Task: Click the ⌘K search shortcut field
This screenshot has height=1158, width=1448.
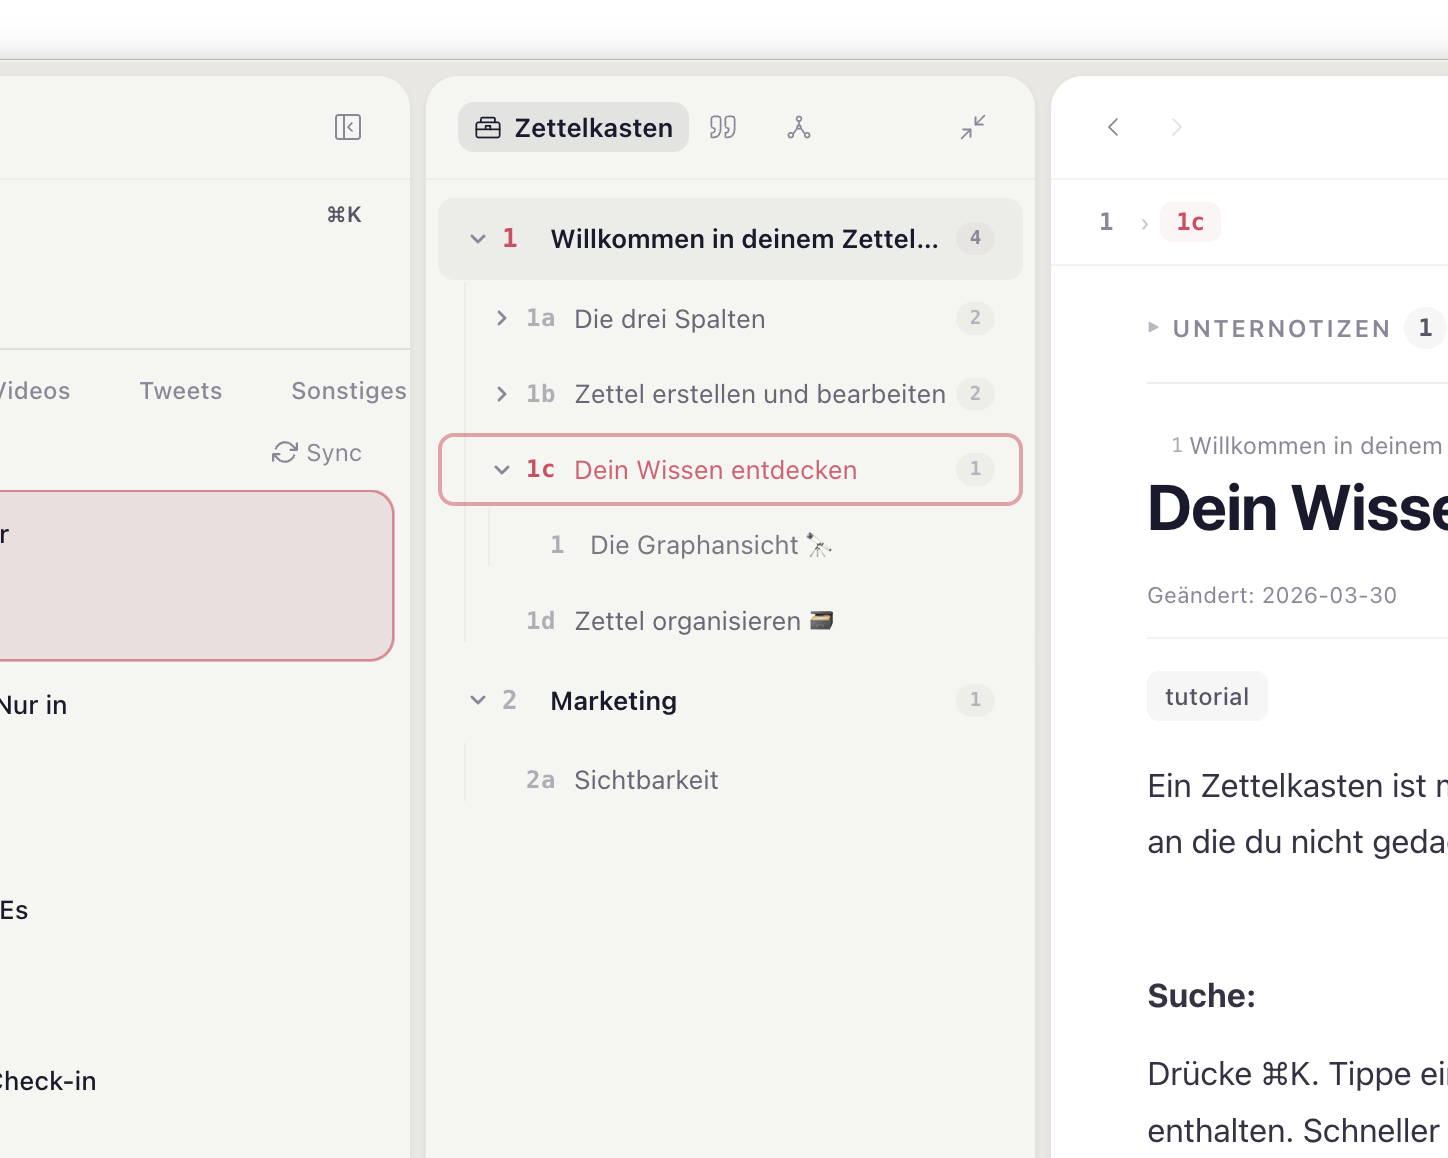Action: click(x=344, y=214)
